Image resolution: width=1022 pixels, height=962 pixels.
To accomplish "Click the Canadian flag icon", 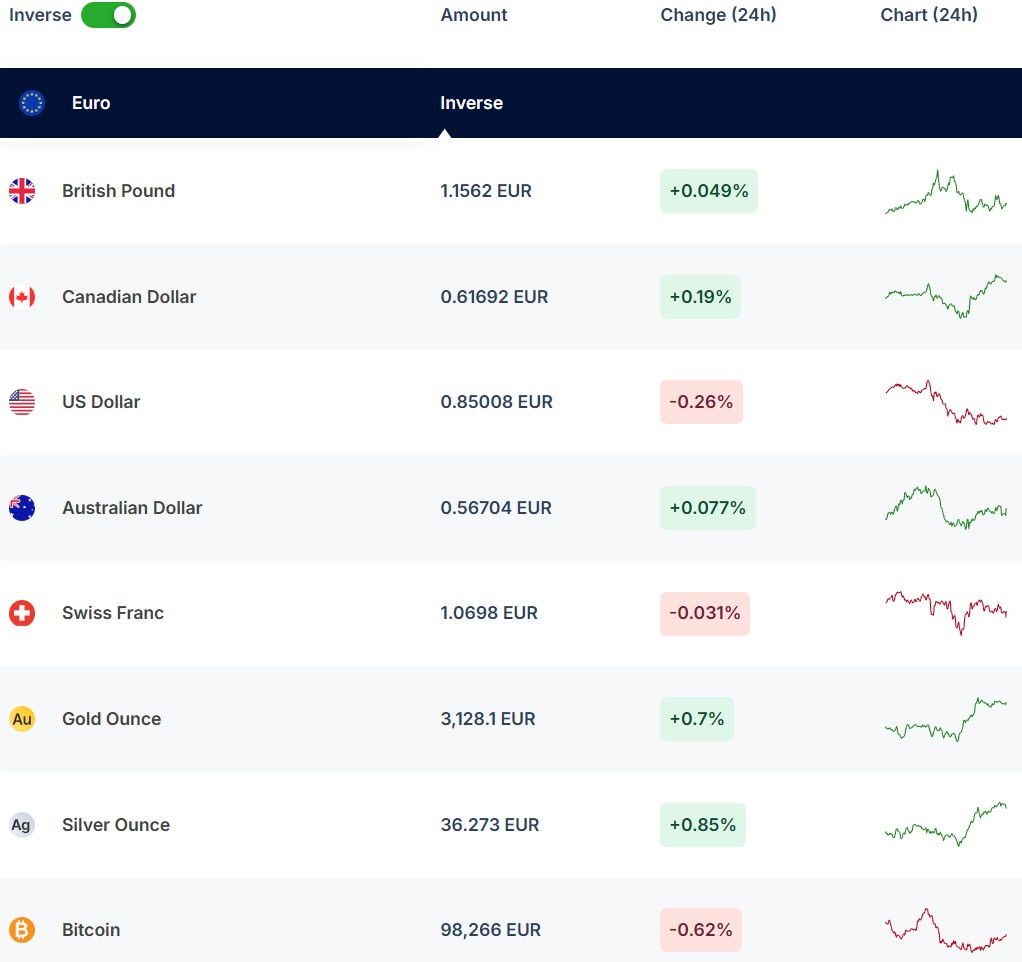I will click(x=22, y=297).
